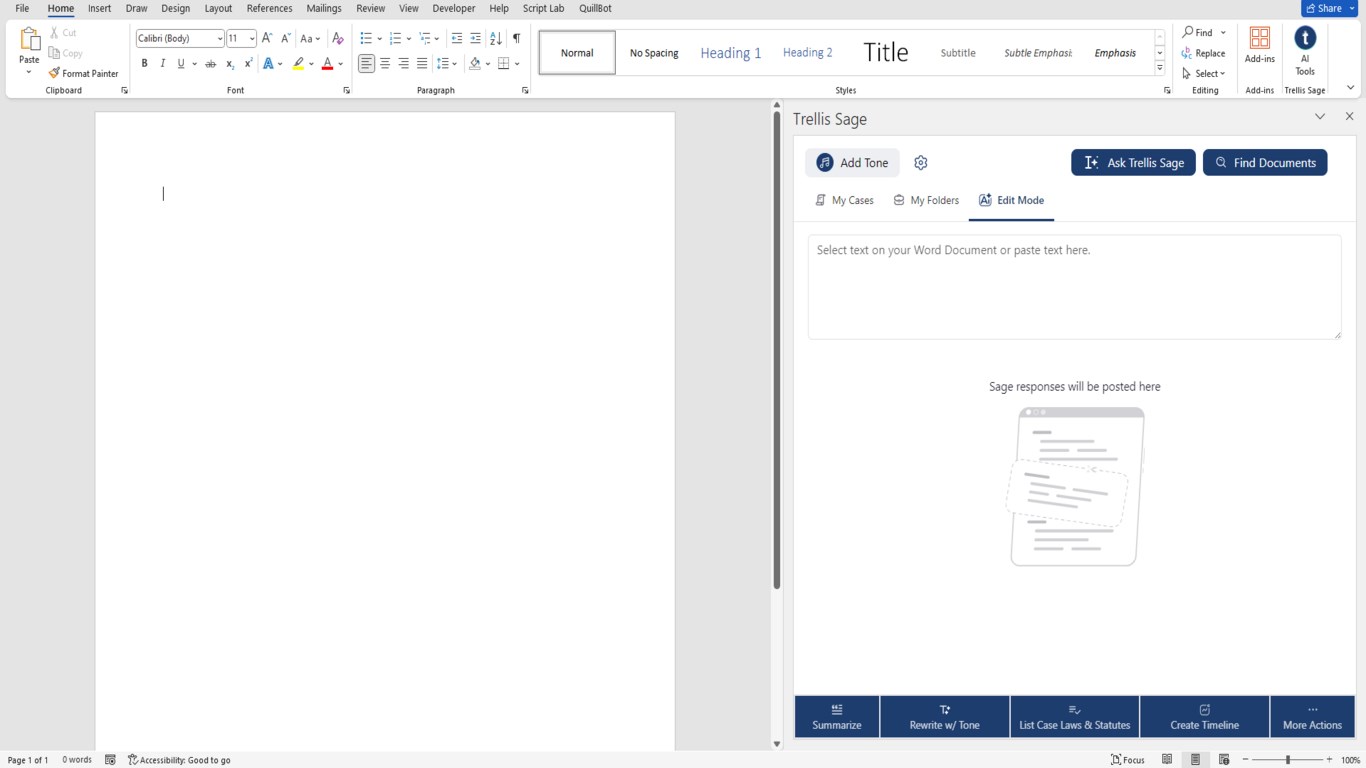
Task: Align text to the left
Action: click(x=366, y=64)
